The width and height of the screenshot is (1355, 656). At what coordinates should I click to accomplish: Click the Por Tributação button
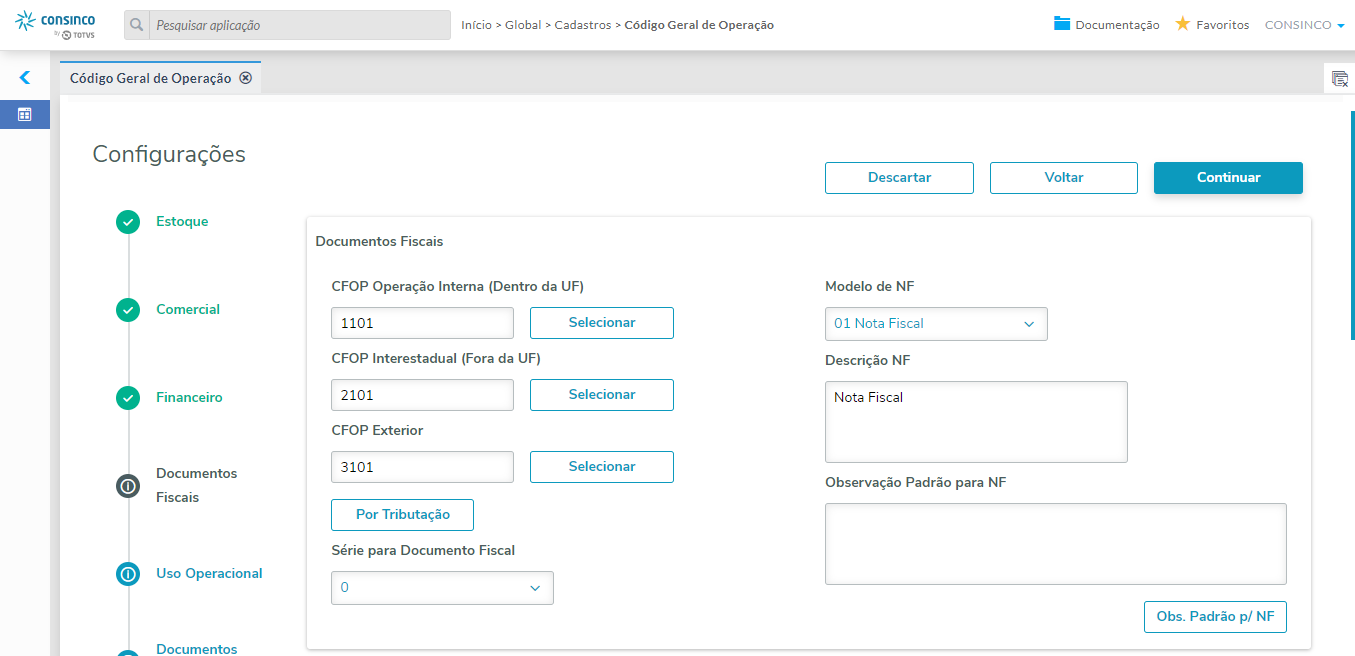[x=402, y=515]
